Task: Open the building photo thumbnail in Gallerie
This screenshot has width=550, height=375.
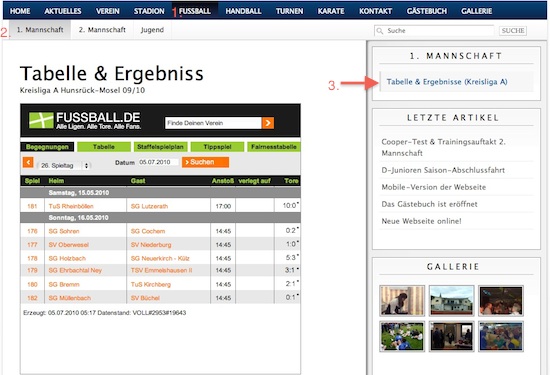Action: click(x=451, y=301)
